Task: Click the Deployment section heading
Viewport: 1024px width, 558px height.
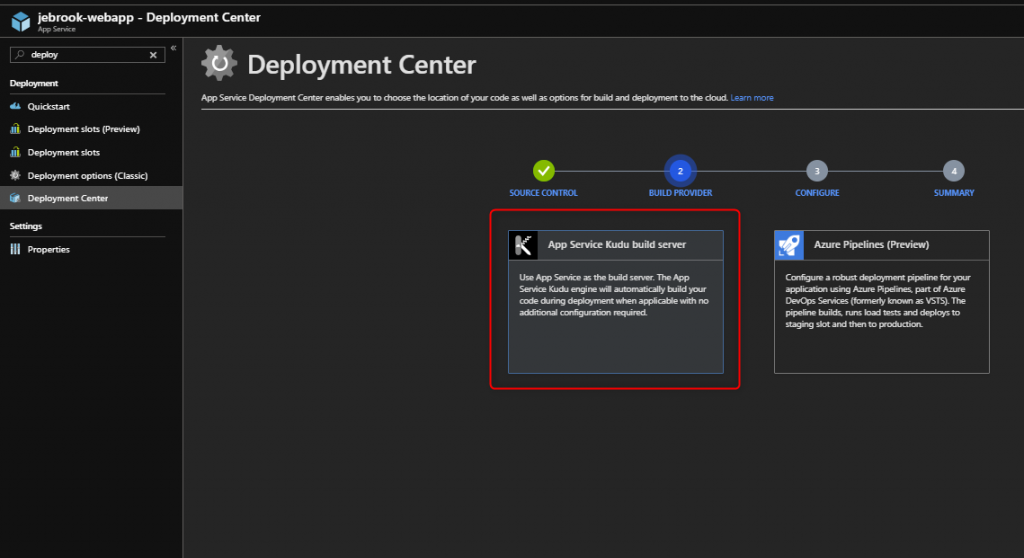Action: pyautogui.click(x=34, y=83)
